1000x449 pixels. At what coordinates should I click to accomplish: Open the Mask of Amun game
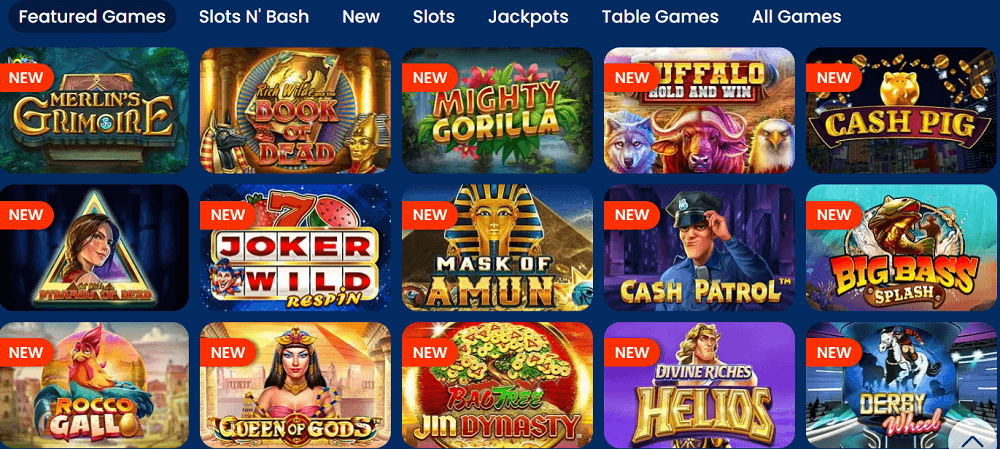497,247
